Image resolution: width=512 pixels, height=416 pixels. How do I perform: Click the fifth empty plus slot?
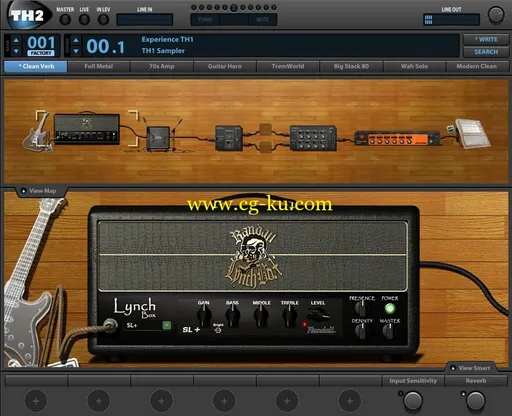[287, 401]
